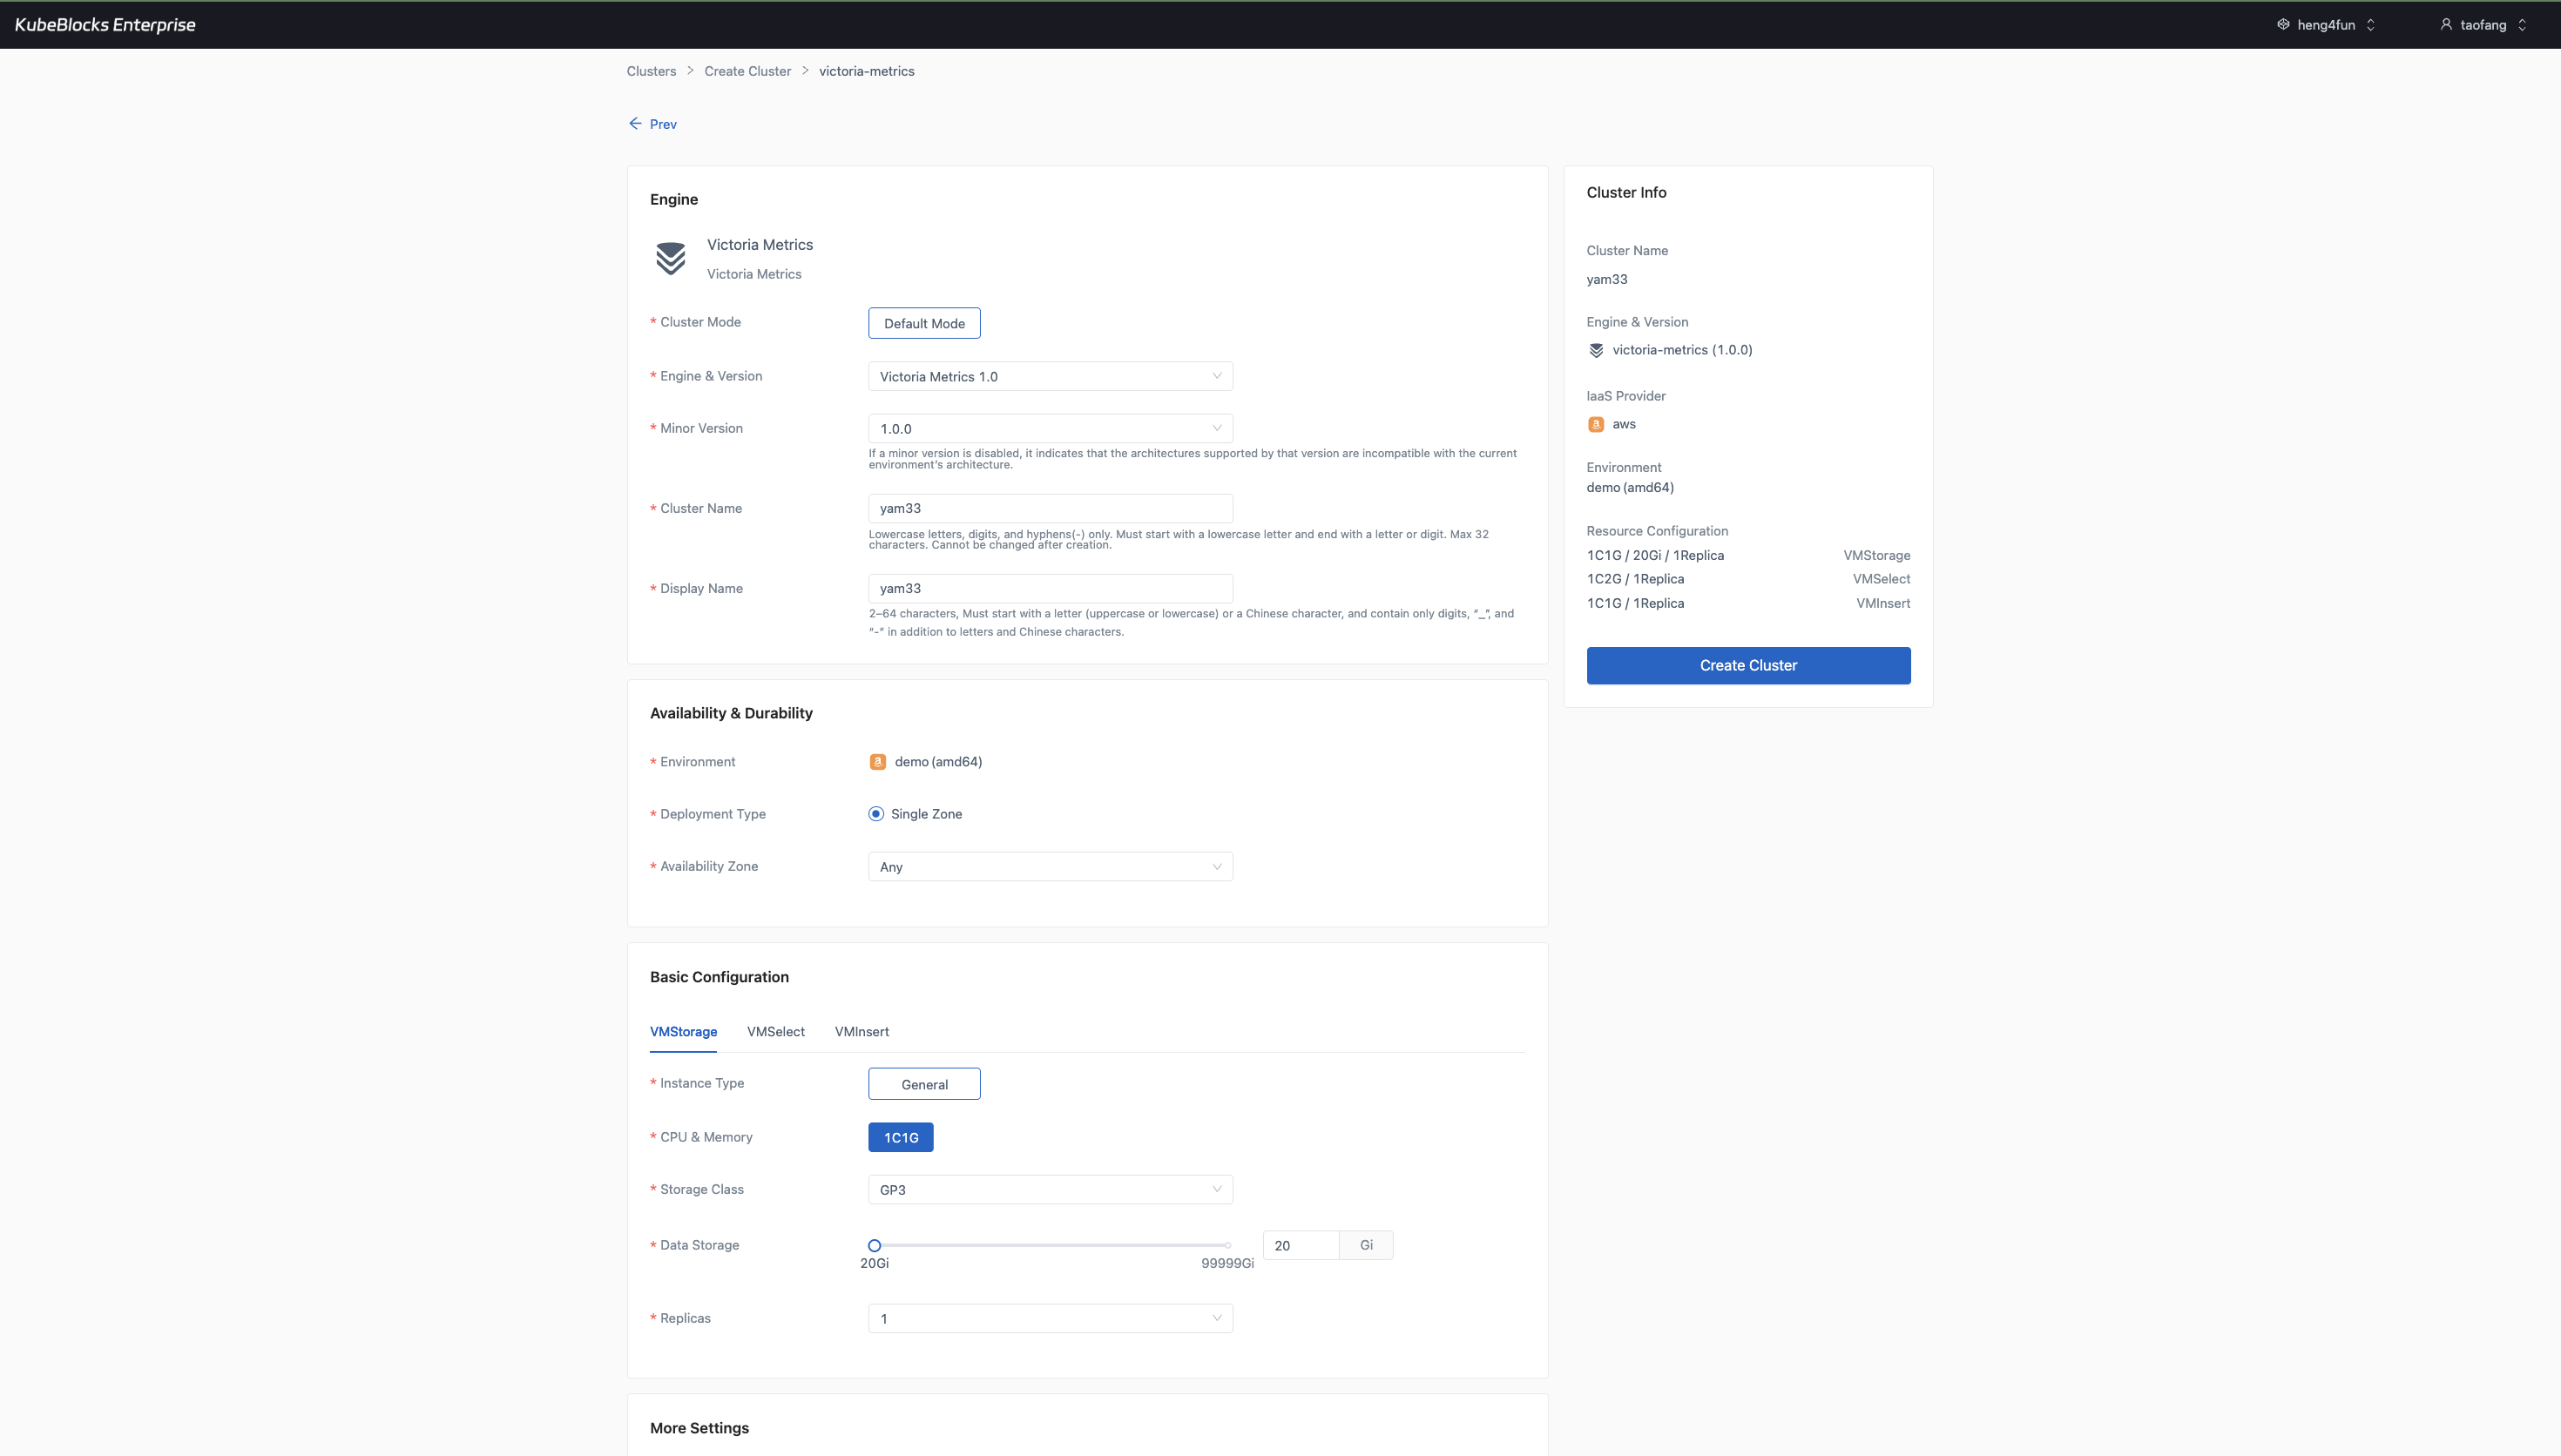Viewport: 2561px width, 1456px height.
Task: Go to Create Cluster breadcrumb
Action: pos(747,71)
